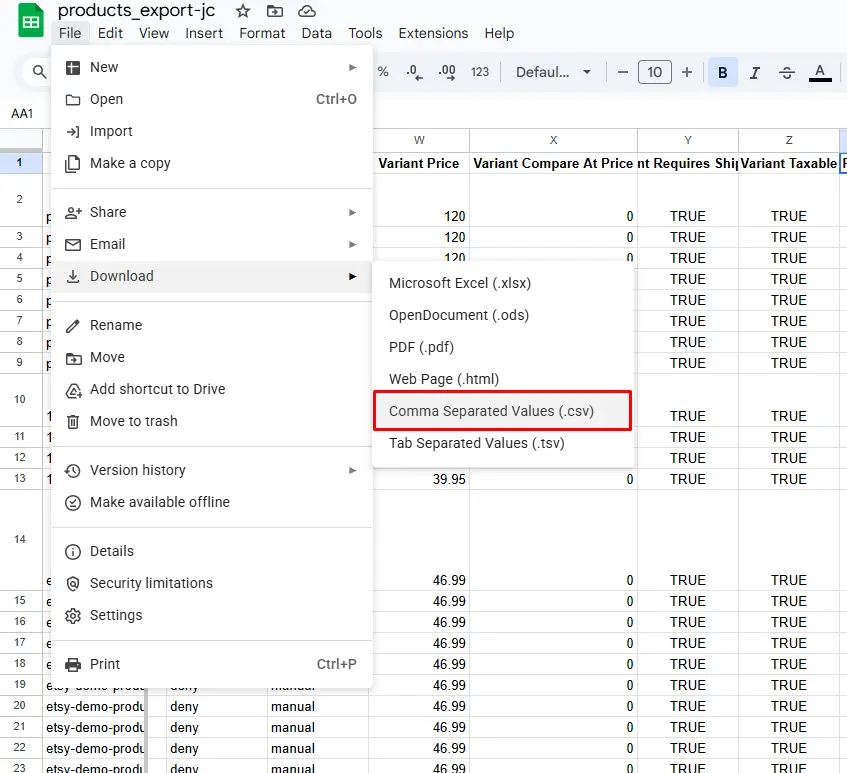Open the text color picker

coord(820,72)
